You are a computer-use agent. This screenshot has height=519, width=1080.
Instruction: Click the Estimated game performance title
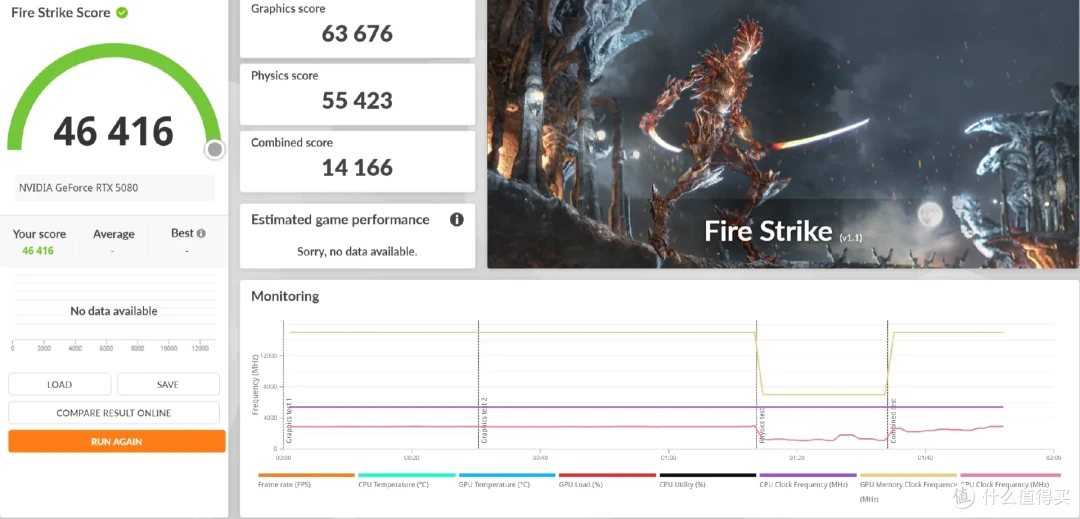click(x=340, y=220)
